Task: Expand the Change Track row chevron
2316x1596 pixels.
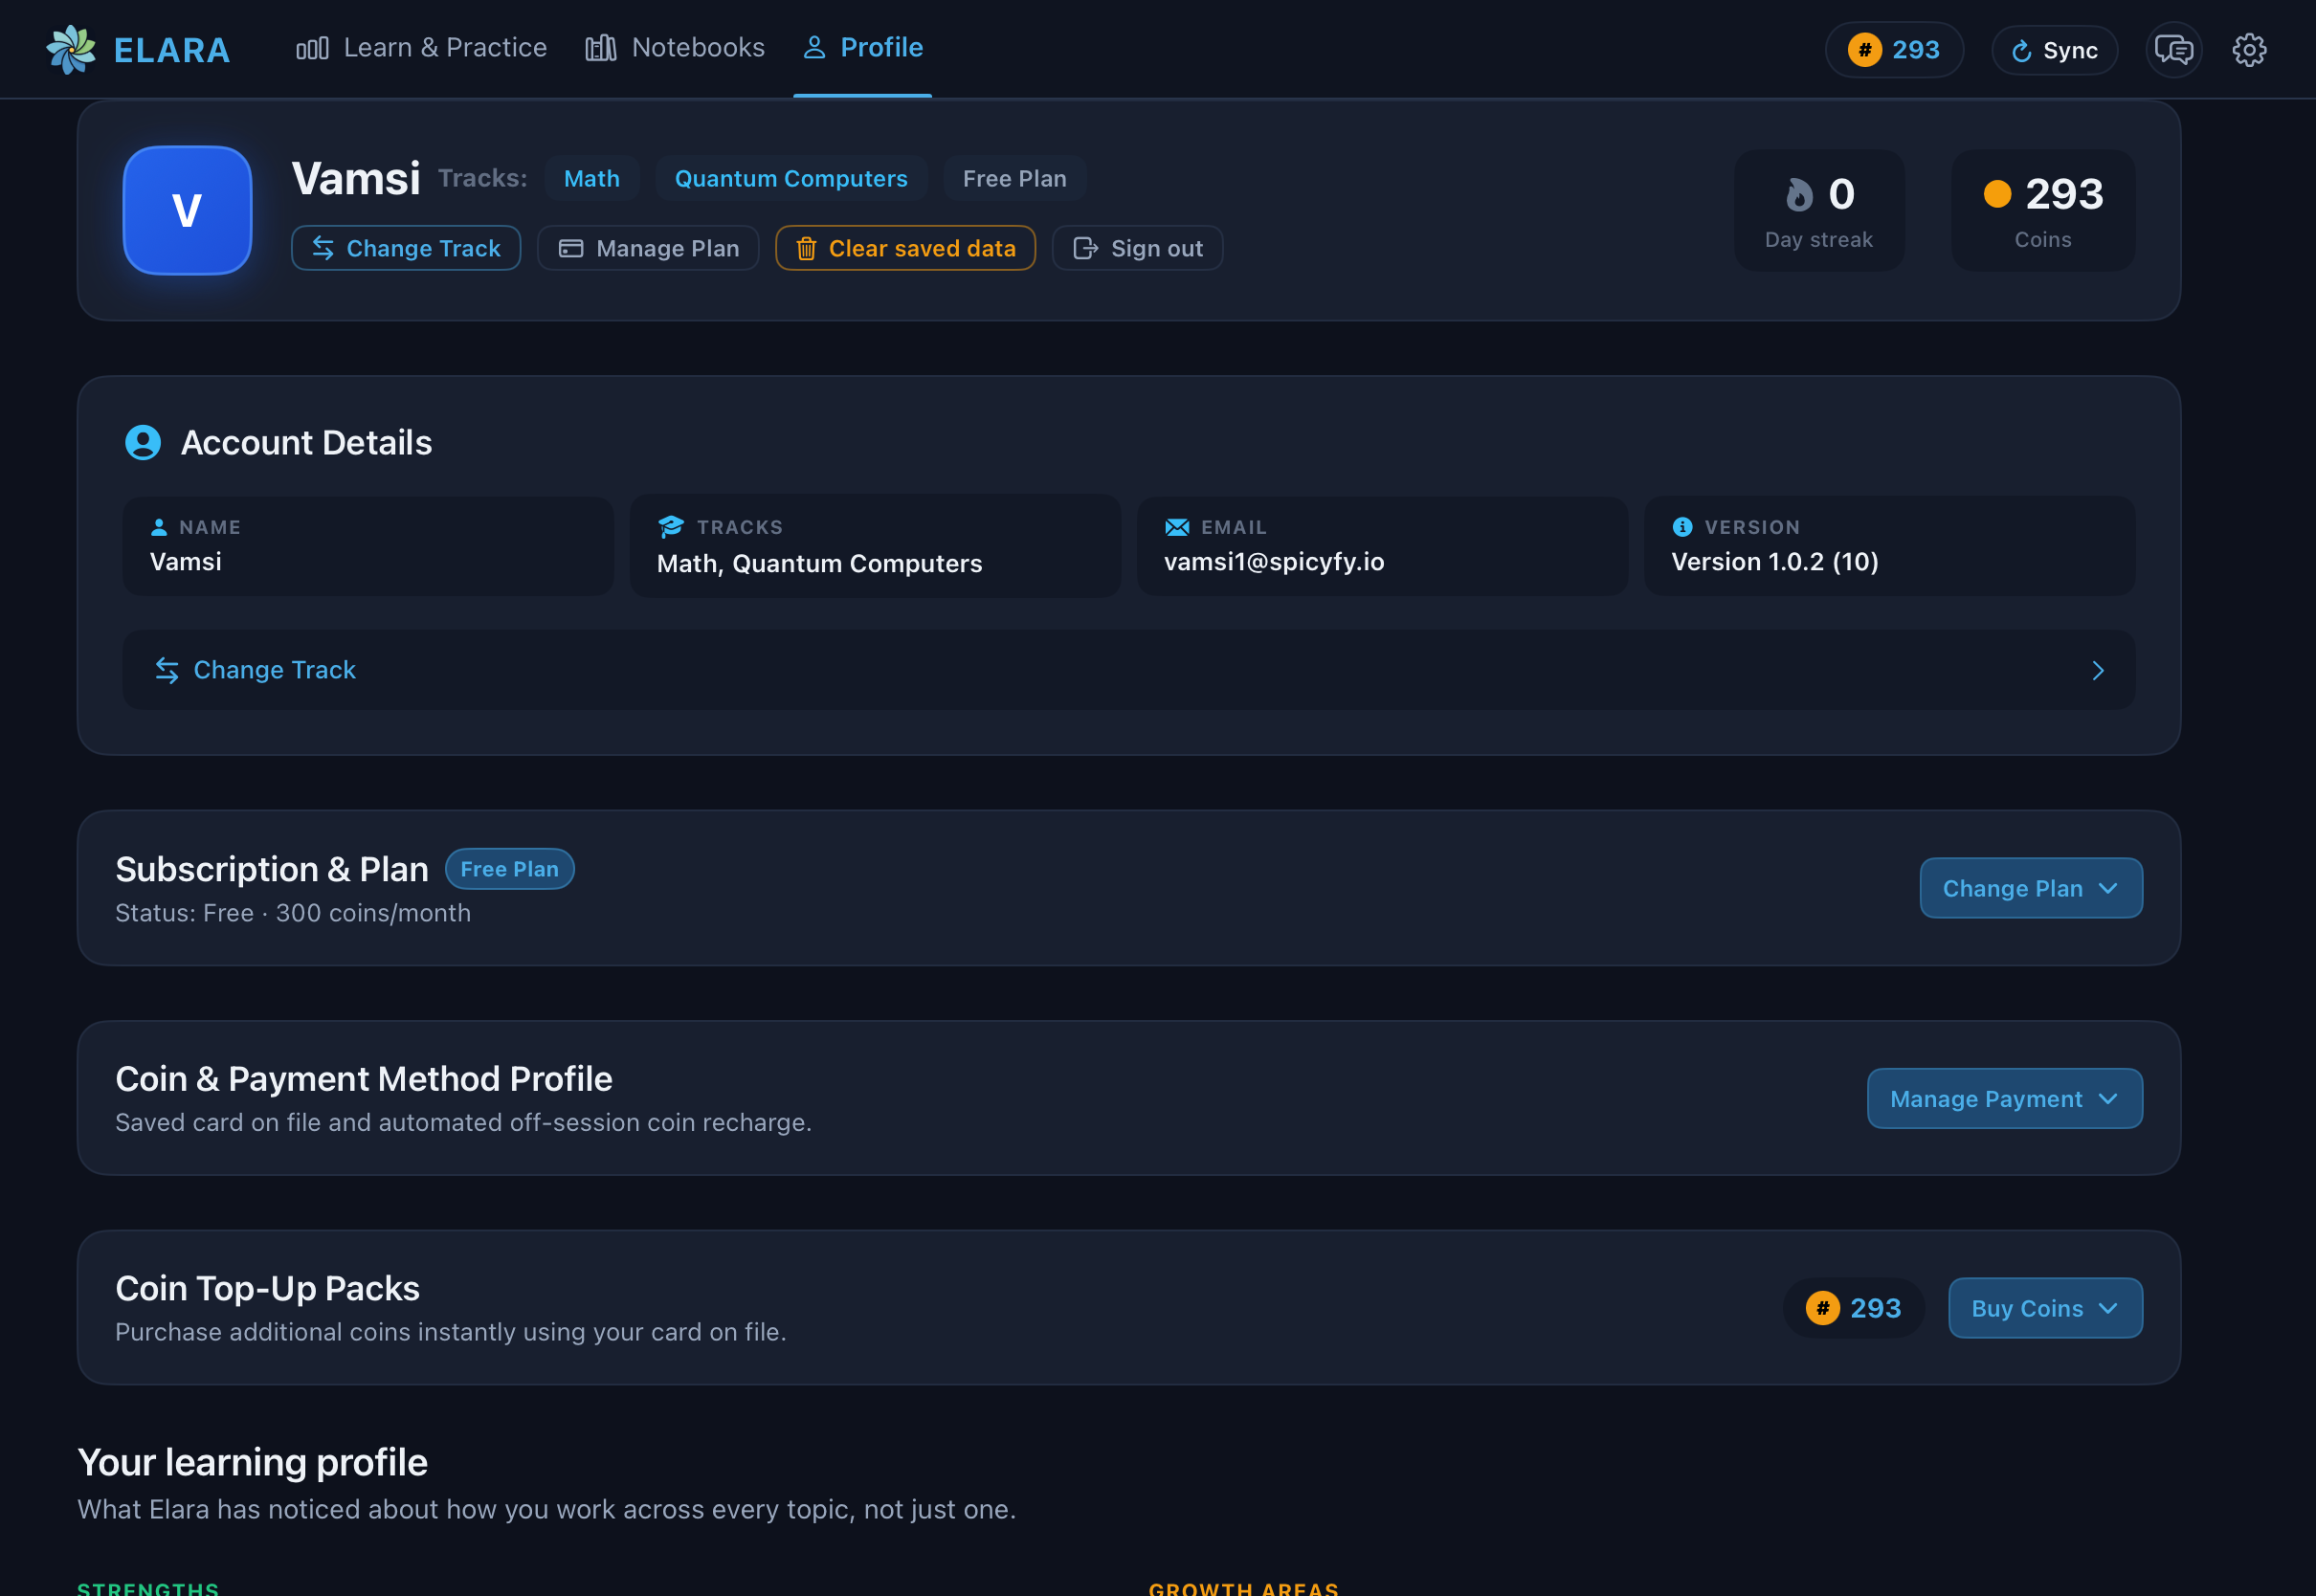Action: tap(2098, 670)
